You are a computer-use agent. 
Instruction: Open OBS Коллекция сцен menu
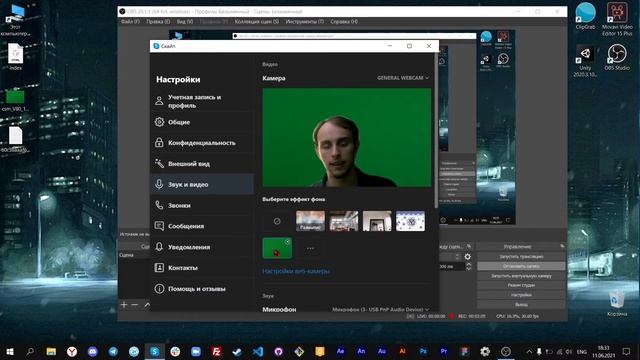tap(257, 22)
